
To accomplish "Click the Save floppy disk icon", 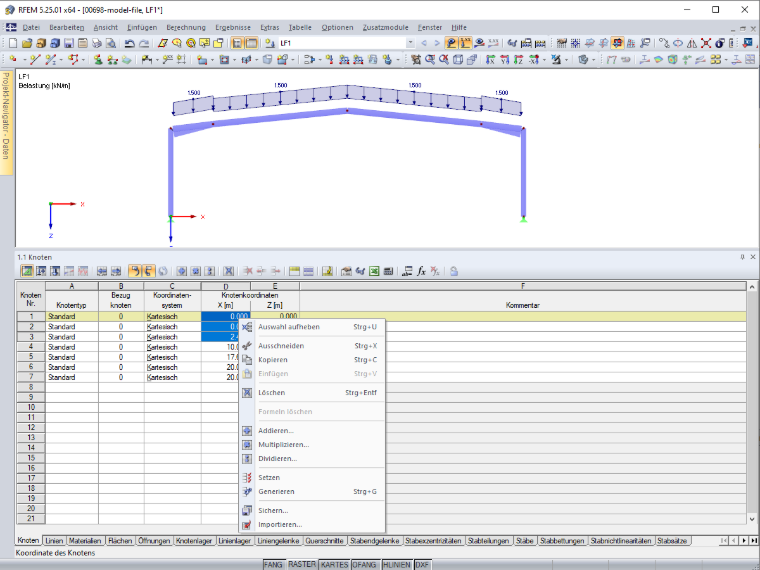I will point(69,44).
